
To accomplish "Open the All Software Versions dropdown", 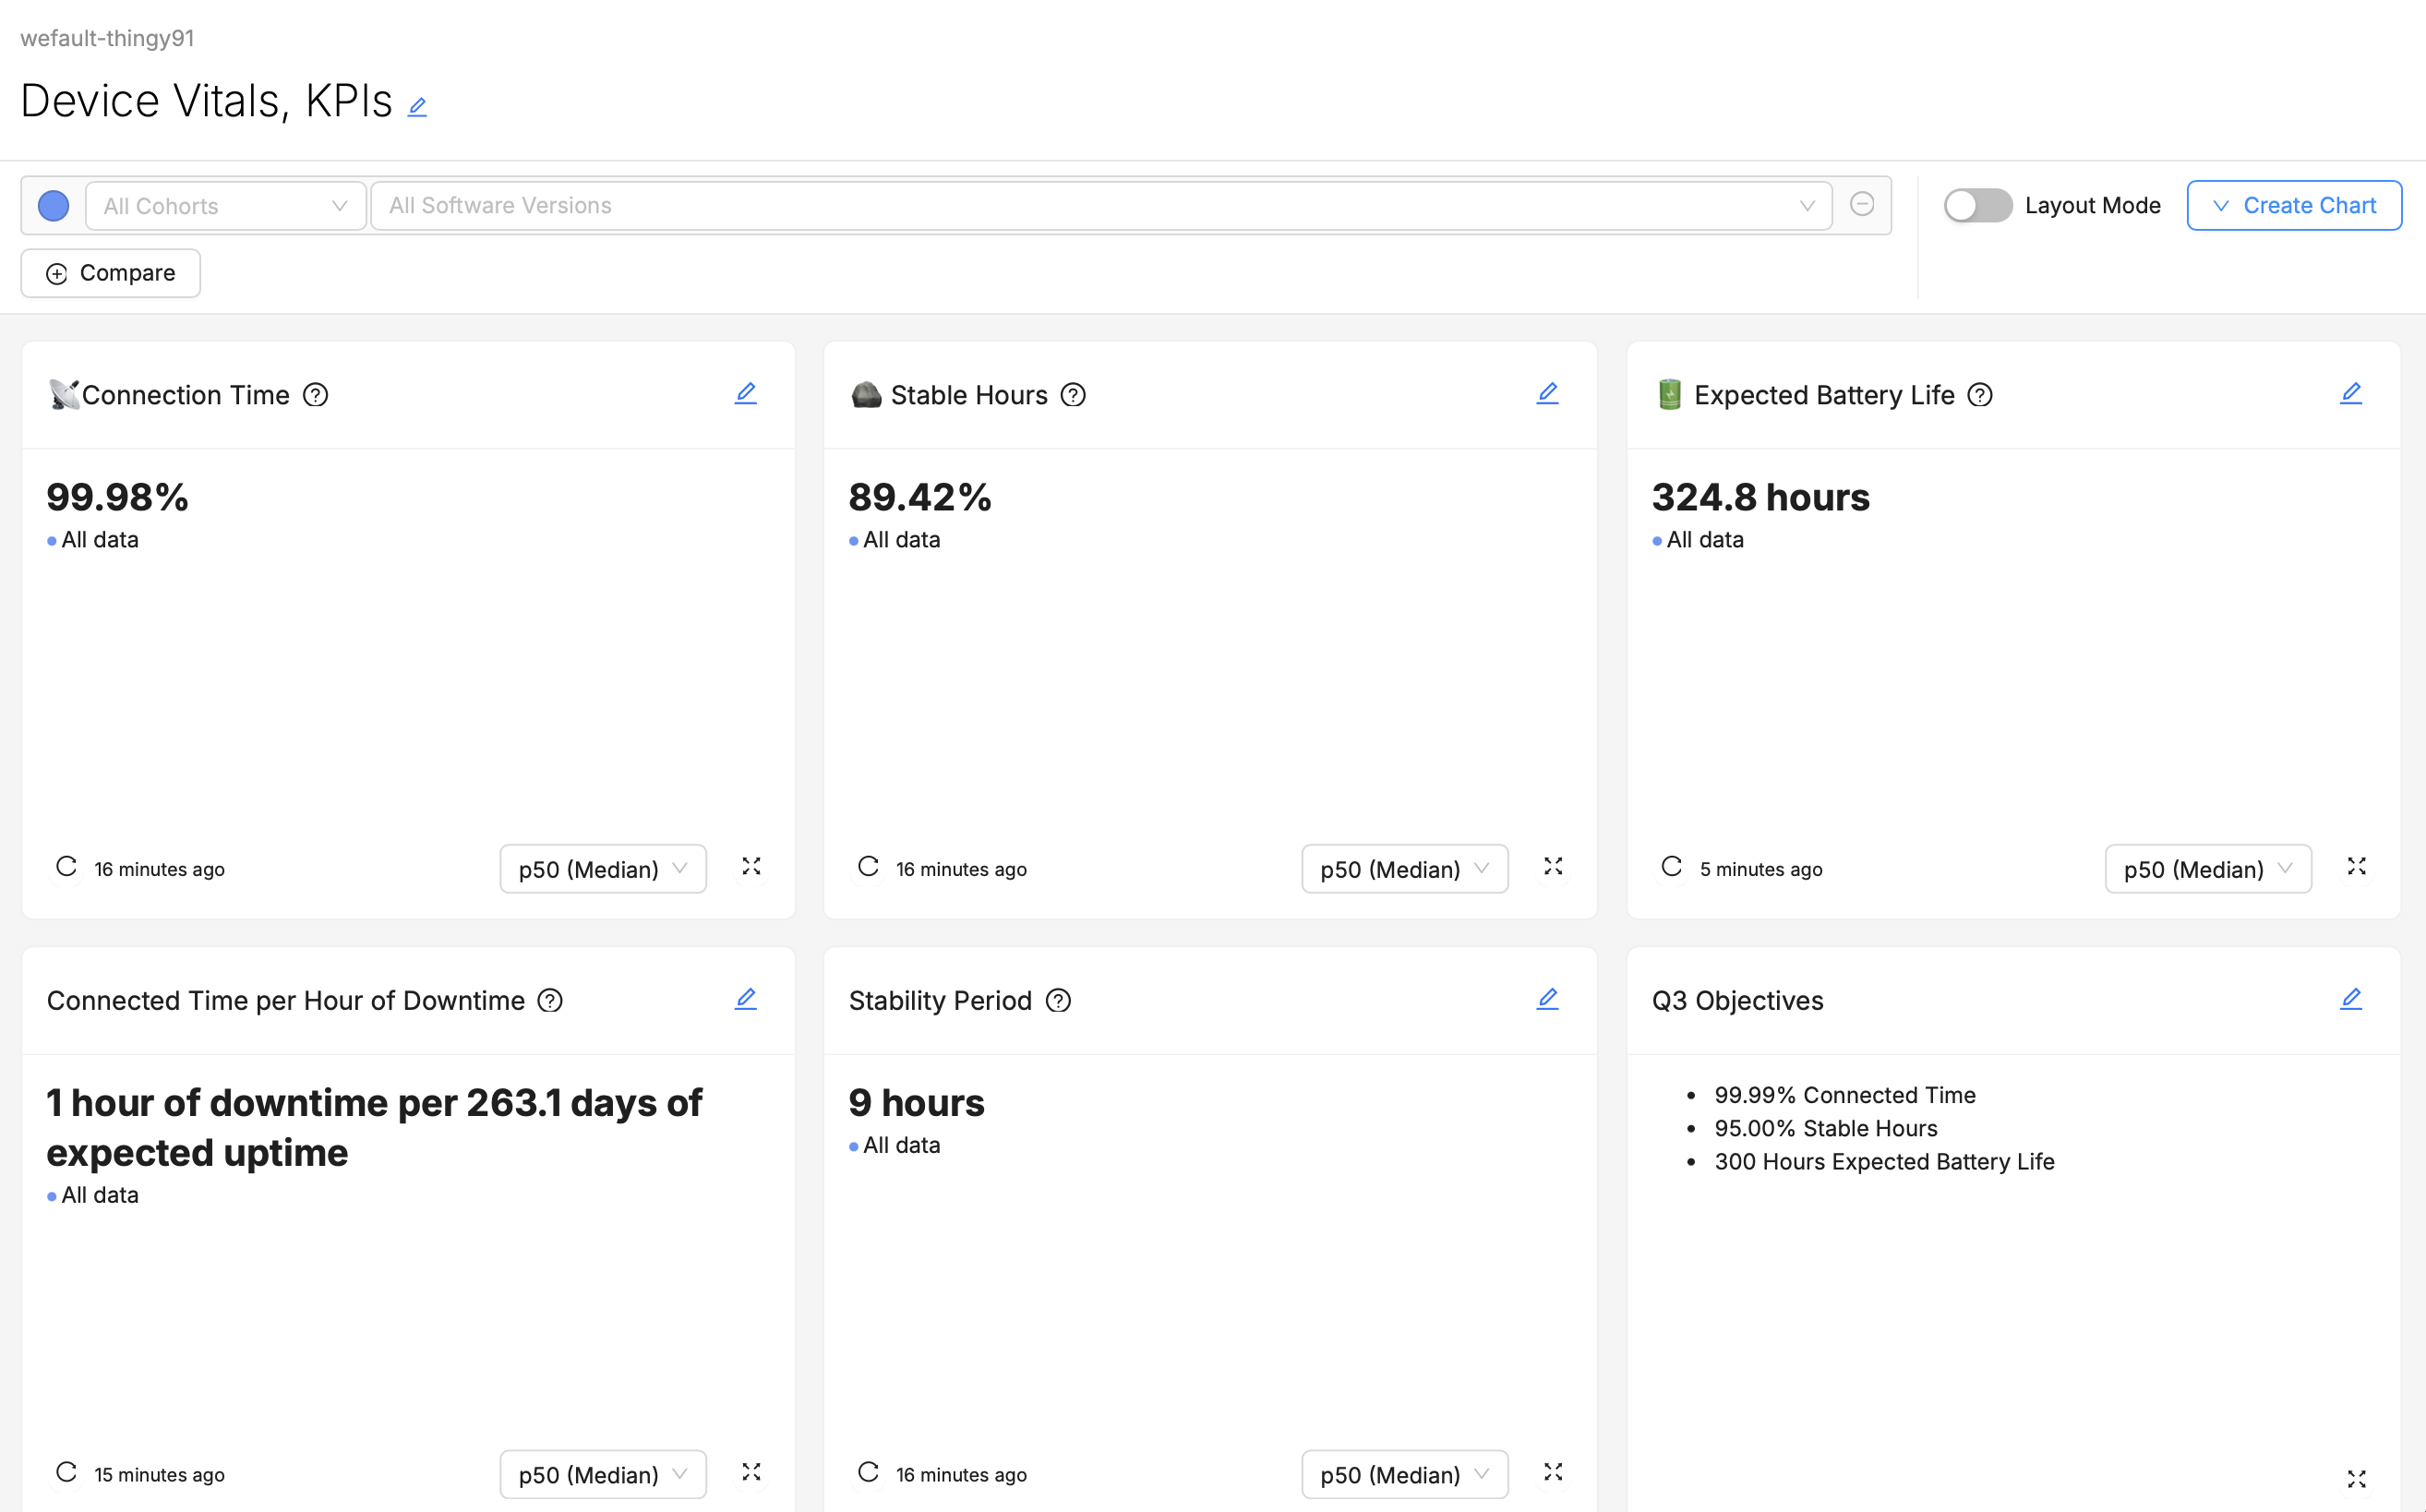I will point(1100,205).
